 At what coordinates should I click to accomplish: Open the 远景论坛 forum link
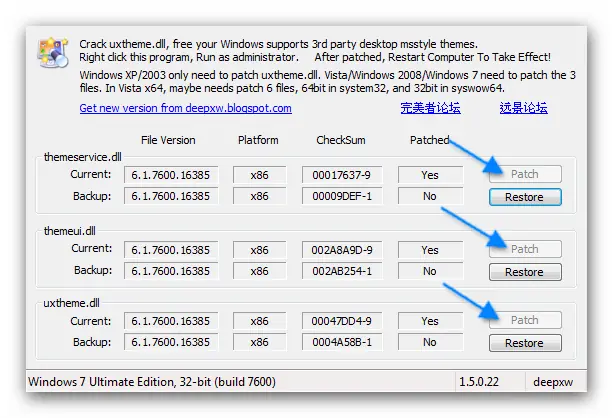pyautogui.click(x=523, y=108)
